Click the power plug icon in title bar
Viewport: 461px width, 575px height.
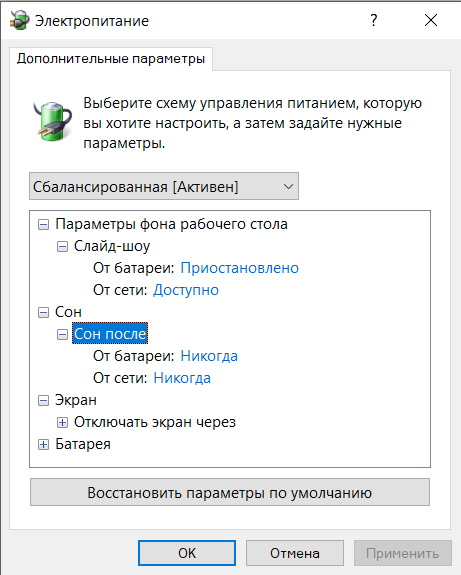(19, 20)
